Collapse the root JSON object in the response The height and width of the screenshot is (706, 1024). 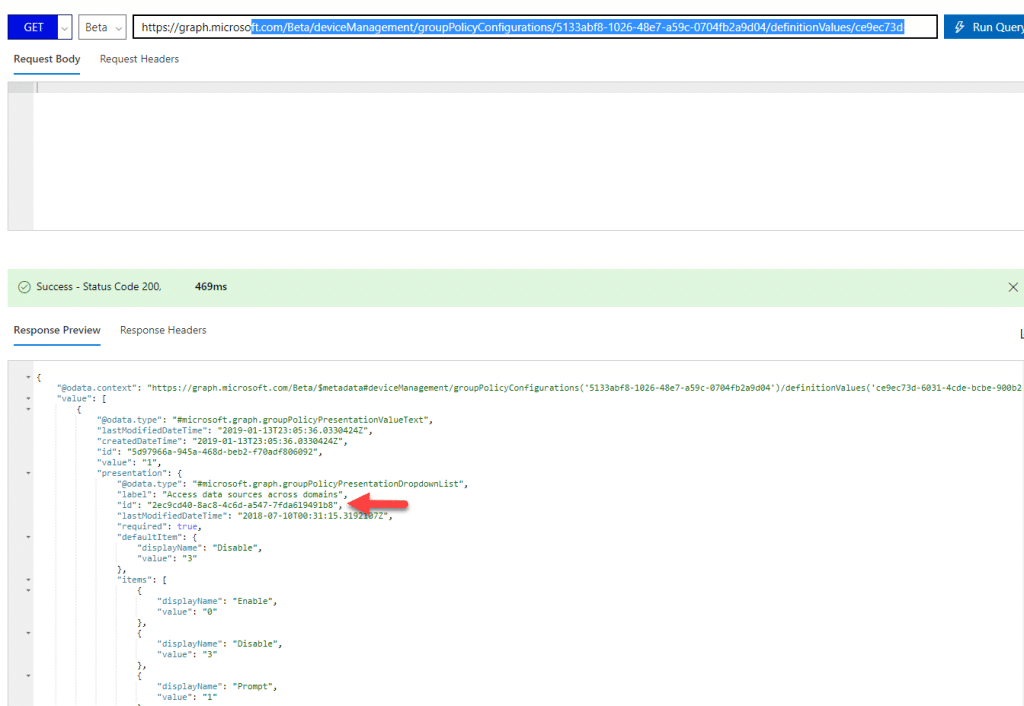(28, 379)
